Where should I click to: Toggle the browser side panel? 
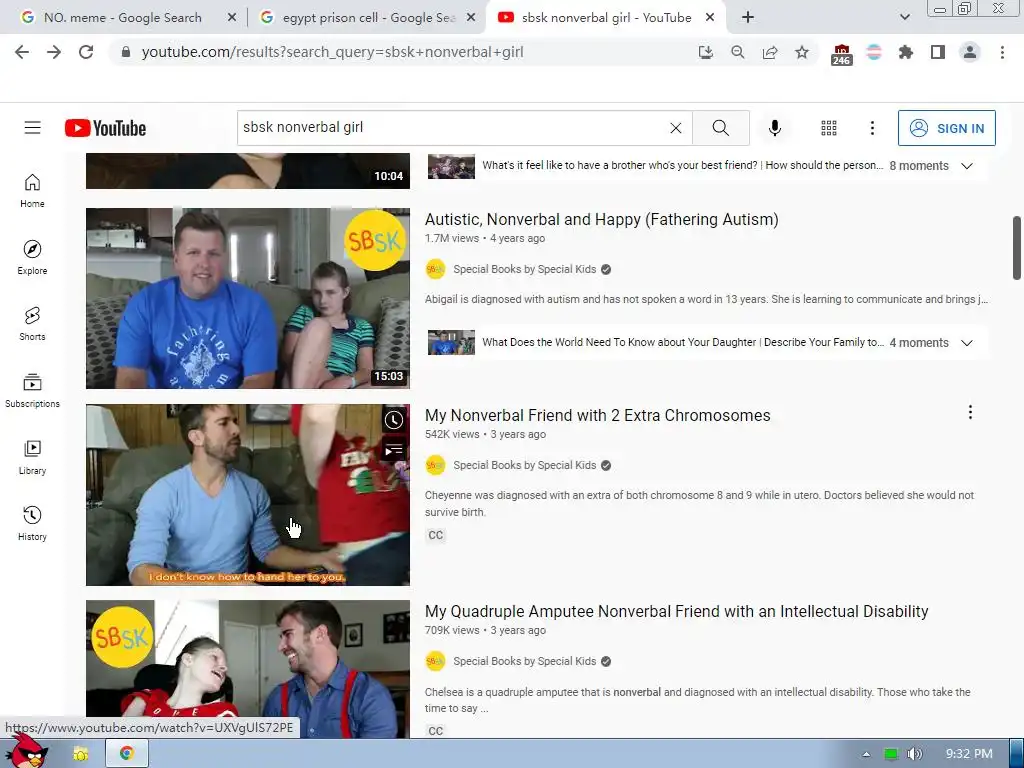pos(938,52)
